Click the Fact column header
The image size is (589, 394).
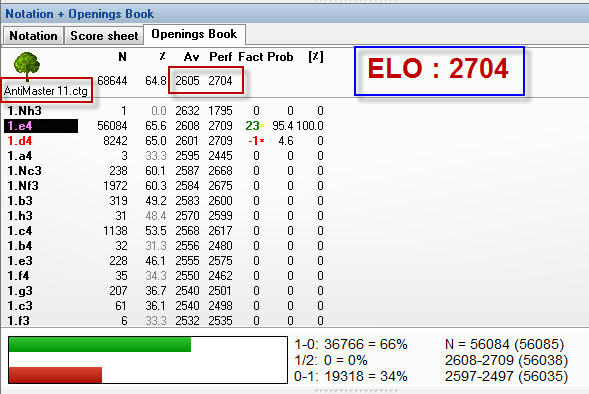click(x=251, y=57)
